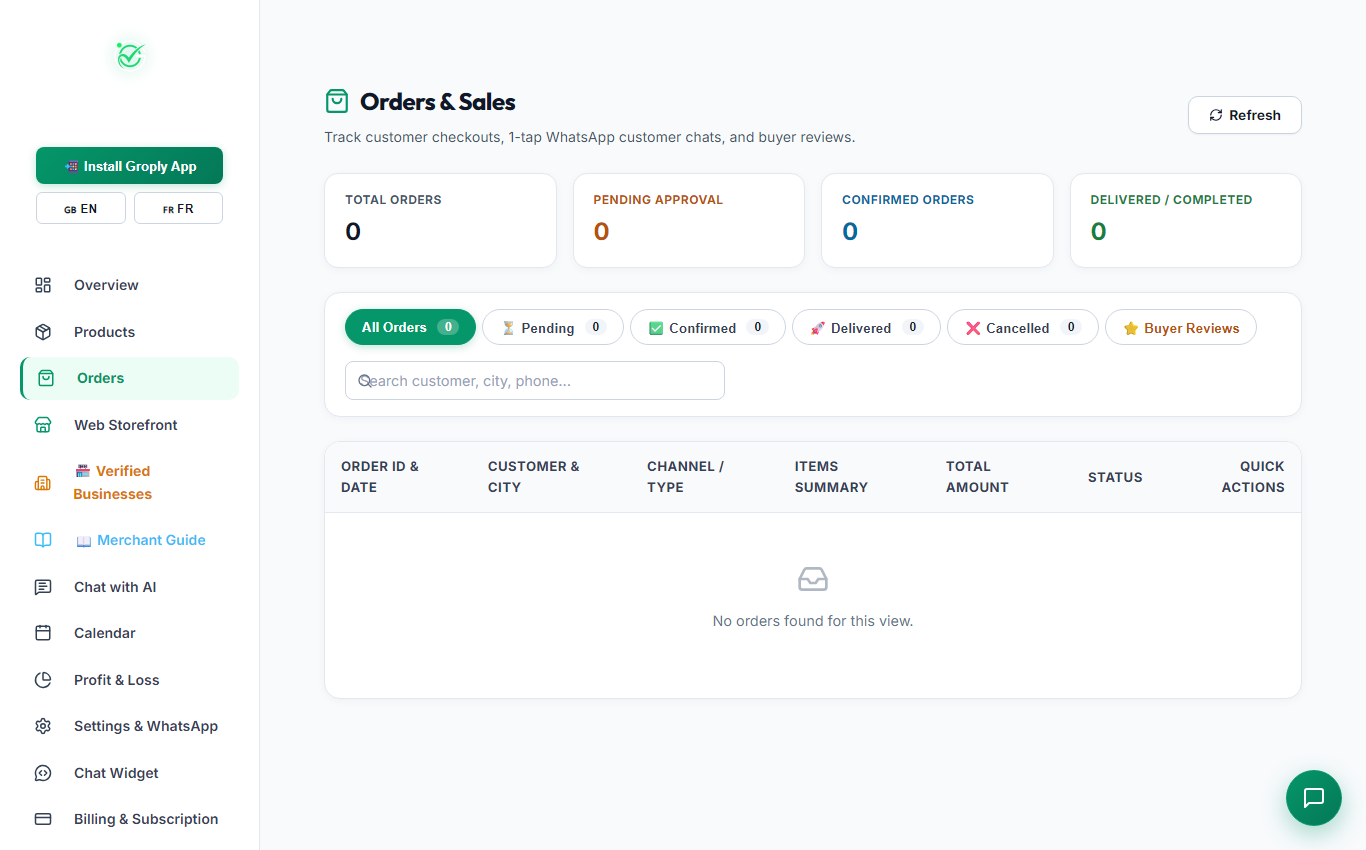The height and width of the screenshot is (850, 1366).
Task: Switch language to FR
Action: coord(178,208)
